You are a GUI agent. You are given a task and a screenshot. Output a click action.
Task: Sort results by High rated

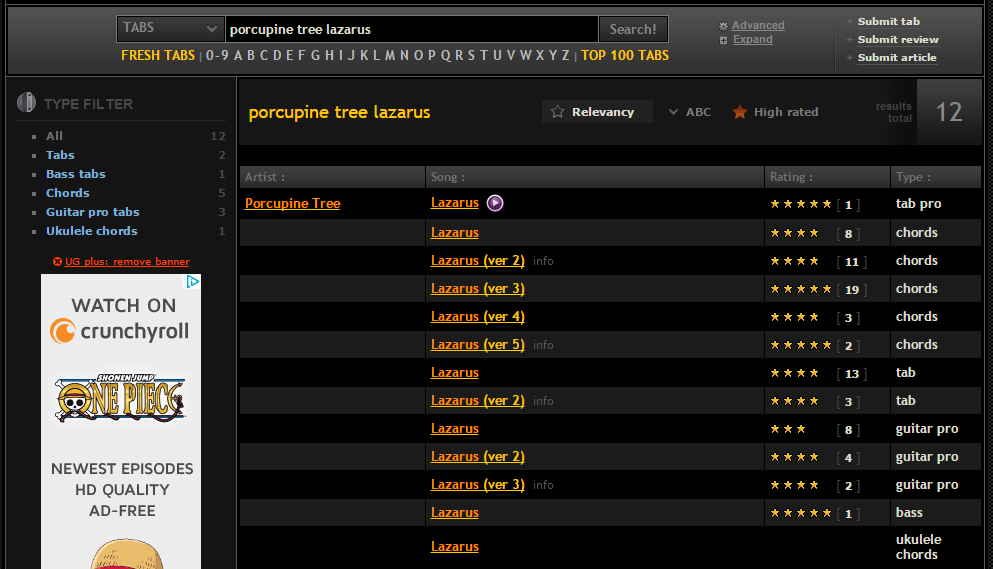click(786, 112)
